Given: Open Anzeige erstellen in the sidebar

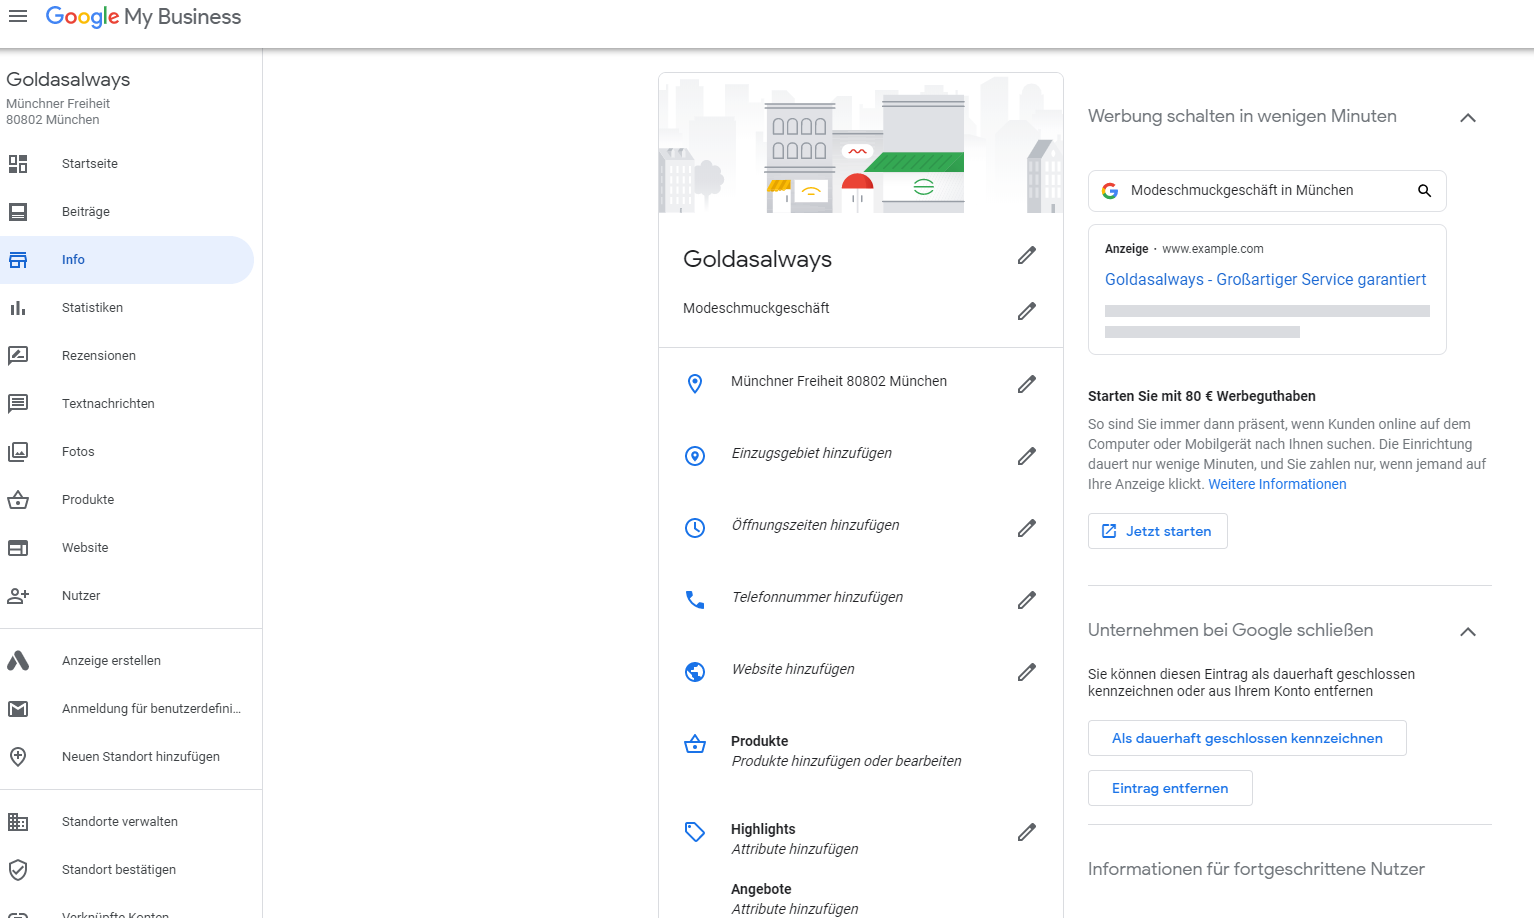Looking at the screenshot, I should 127,661.
